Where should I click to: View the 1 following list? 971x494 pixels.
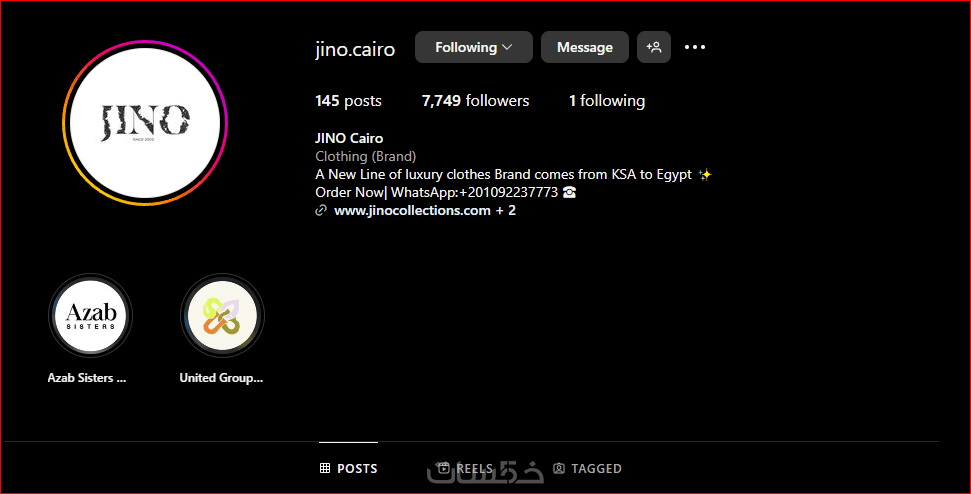(607, 101)
